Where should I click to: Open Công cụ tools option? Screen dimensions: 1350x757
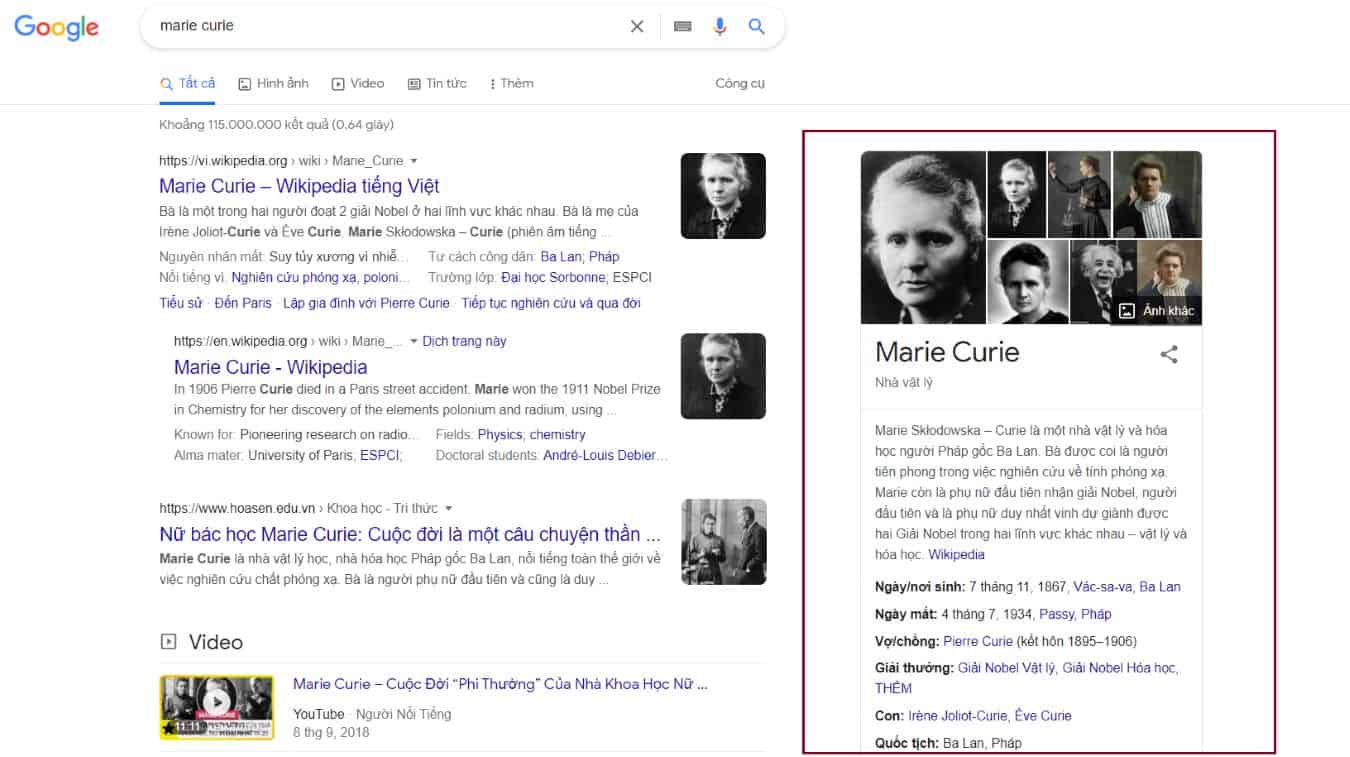739,84
